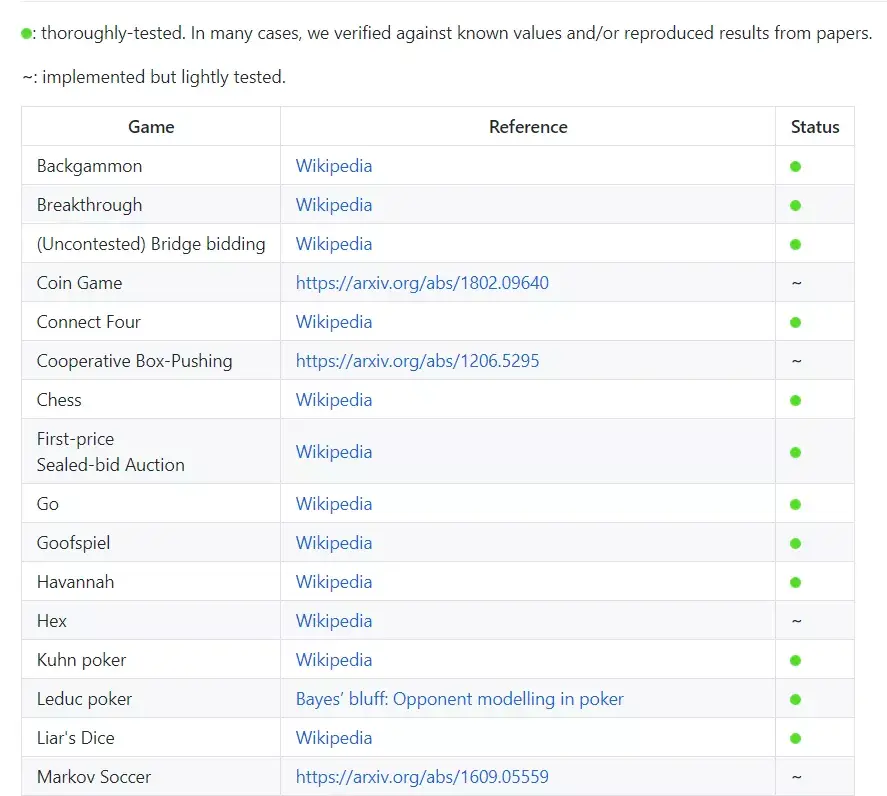This screenshot has width=887, height=796.
Task: Open "Bayes' bluff: Opponent modelling in poker" link
Action: (x=459, y=699)
